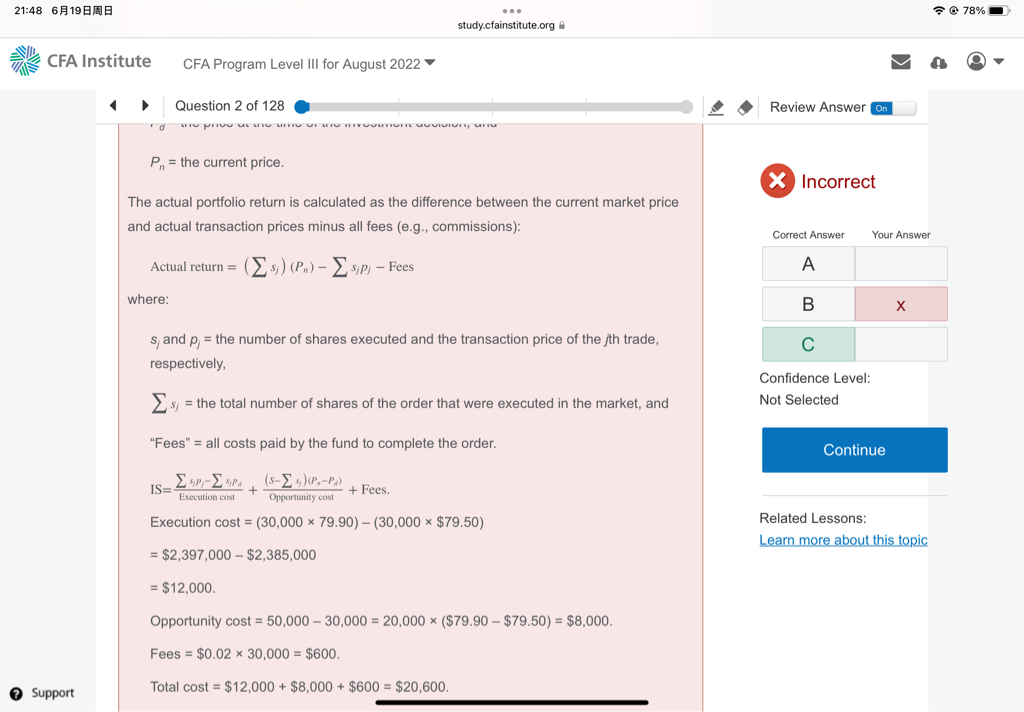Open the Learn more about this topic link
The width and height of the screenshot is (1024, 712).
click(x=843, y=540)
